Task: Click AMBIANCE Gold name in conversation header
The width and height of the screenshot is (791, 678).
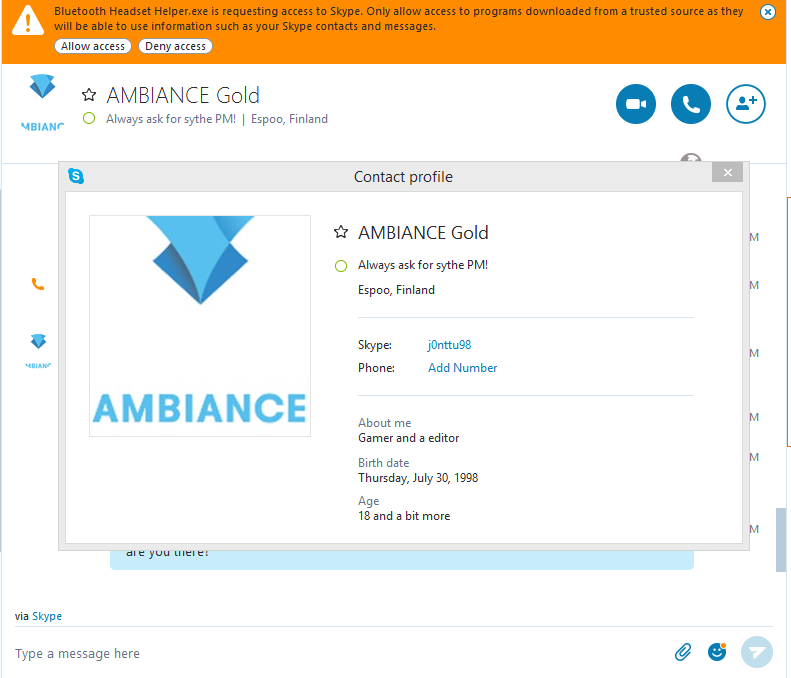Action: [x=183, y=95]
